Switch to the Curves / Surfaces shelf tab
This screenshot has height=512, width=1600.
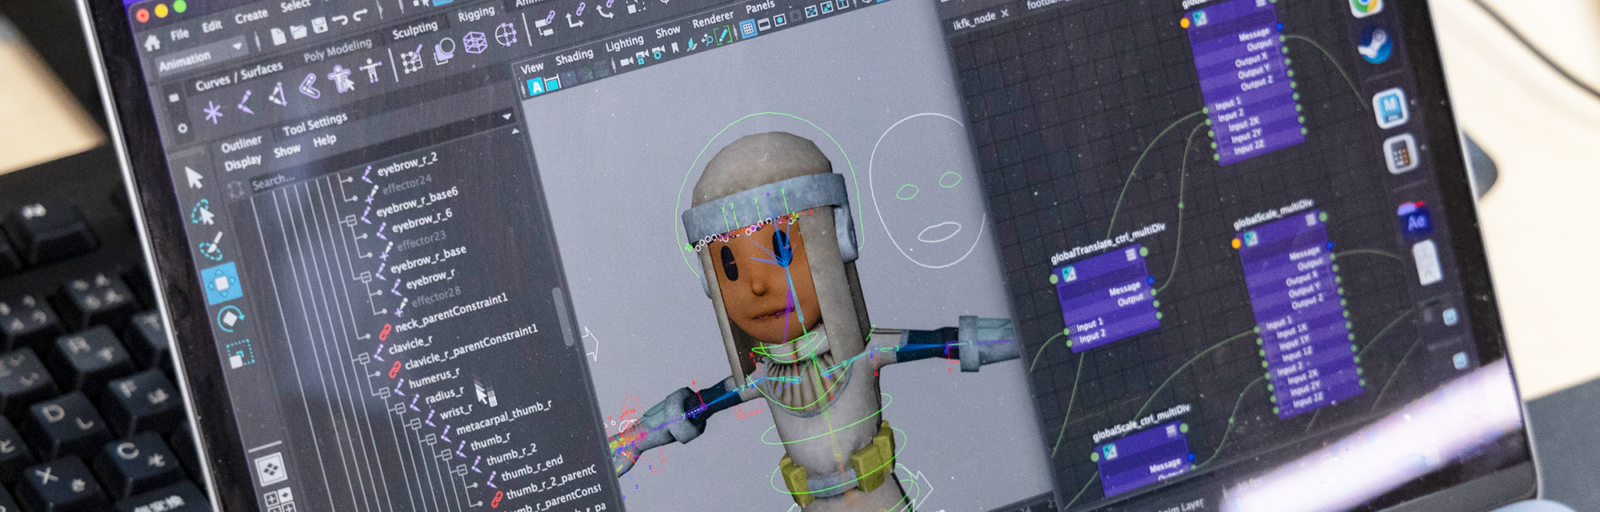(239, 76)
